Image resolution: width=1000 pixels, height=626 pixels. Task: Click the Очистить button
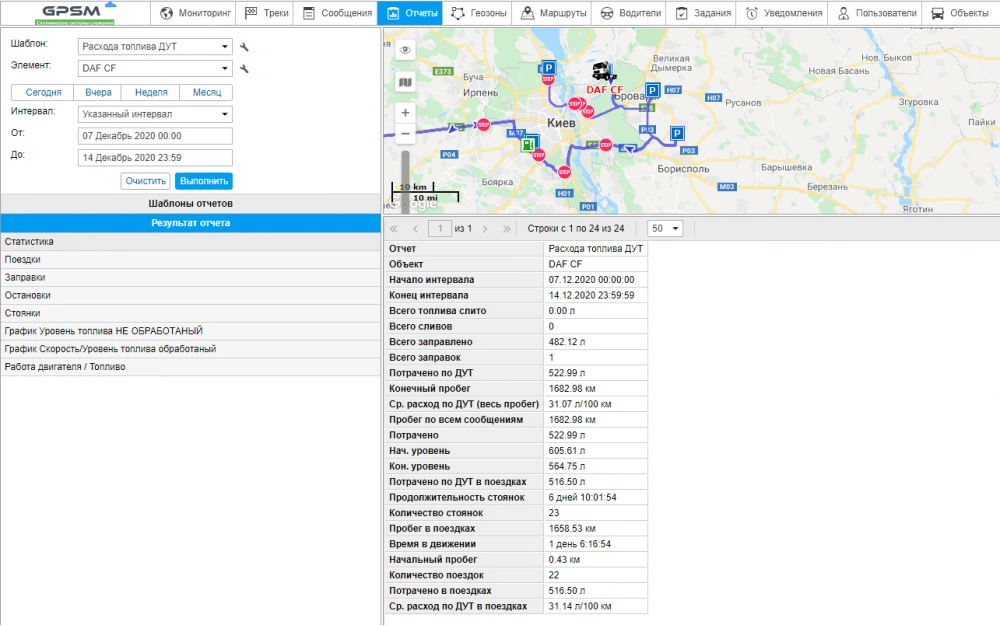(x=146, y=181)
